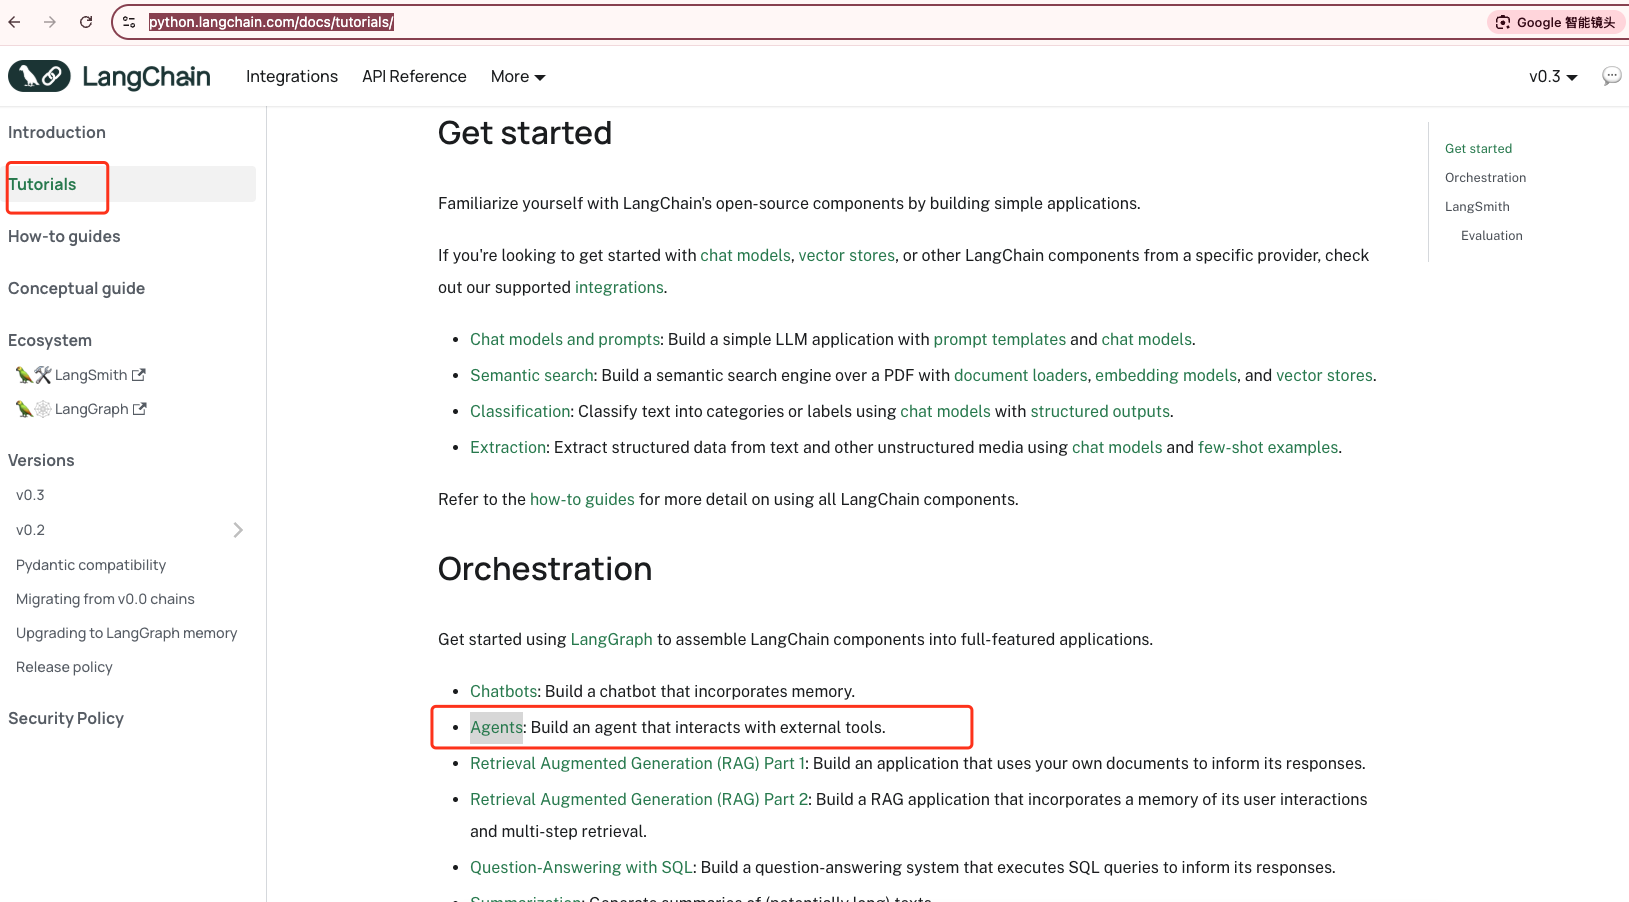1629x902 pixels.
Task: Open the v0.3 version dropdown
Action: (1553, 76)
